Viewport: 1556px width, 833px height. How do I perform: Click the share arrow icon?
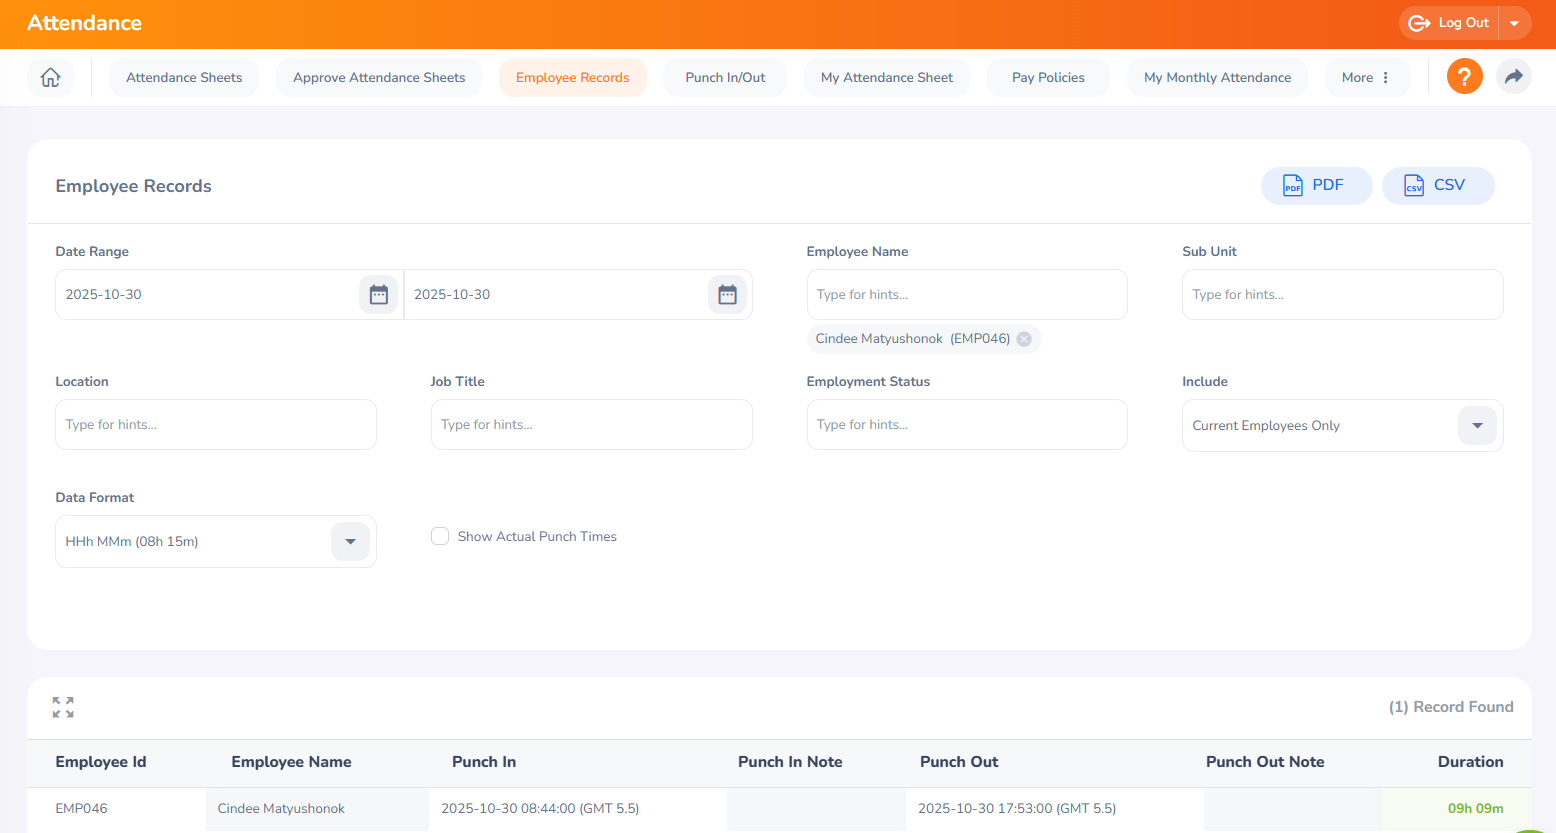(1513, 77)
